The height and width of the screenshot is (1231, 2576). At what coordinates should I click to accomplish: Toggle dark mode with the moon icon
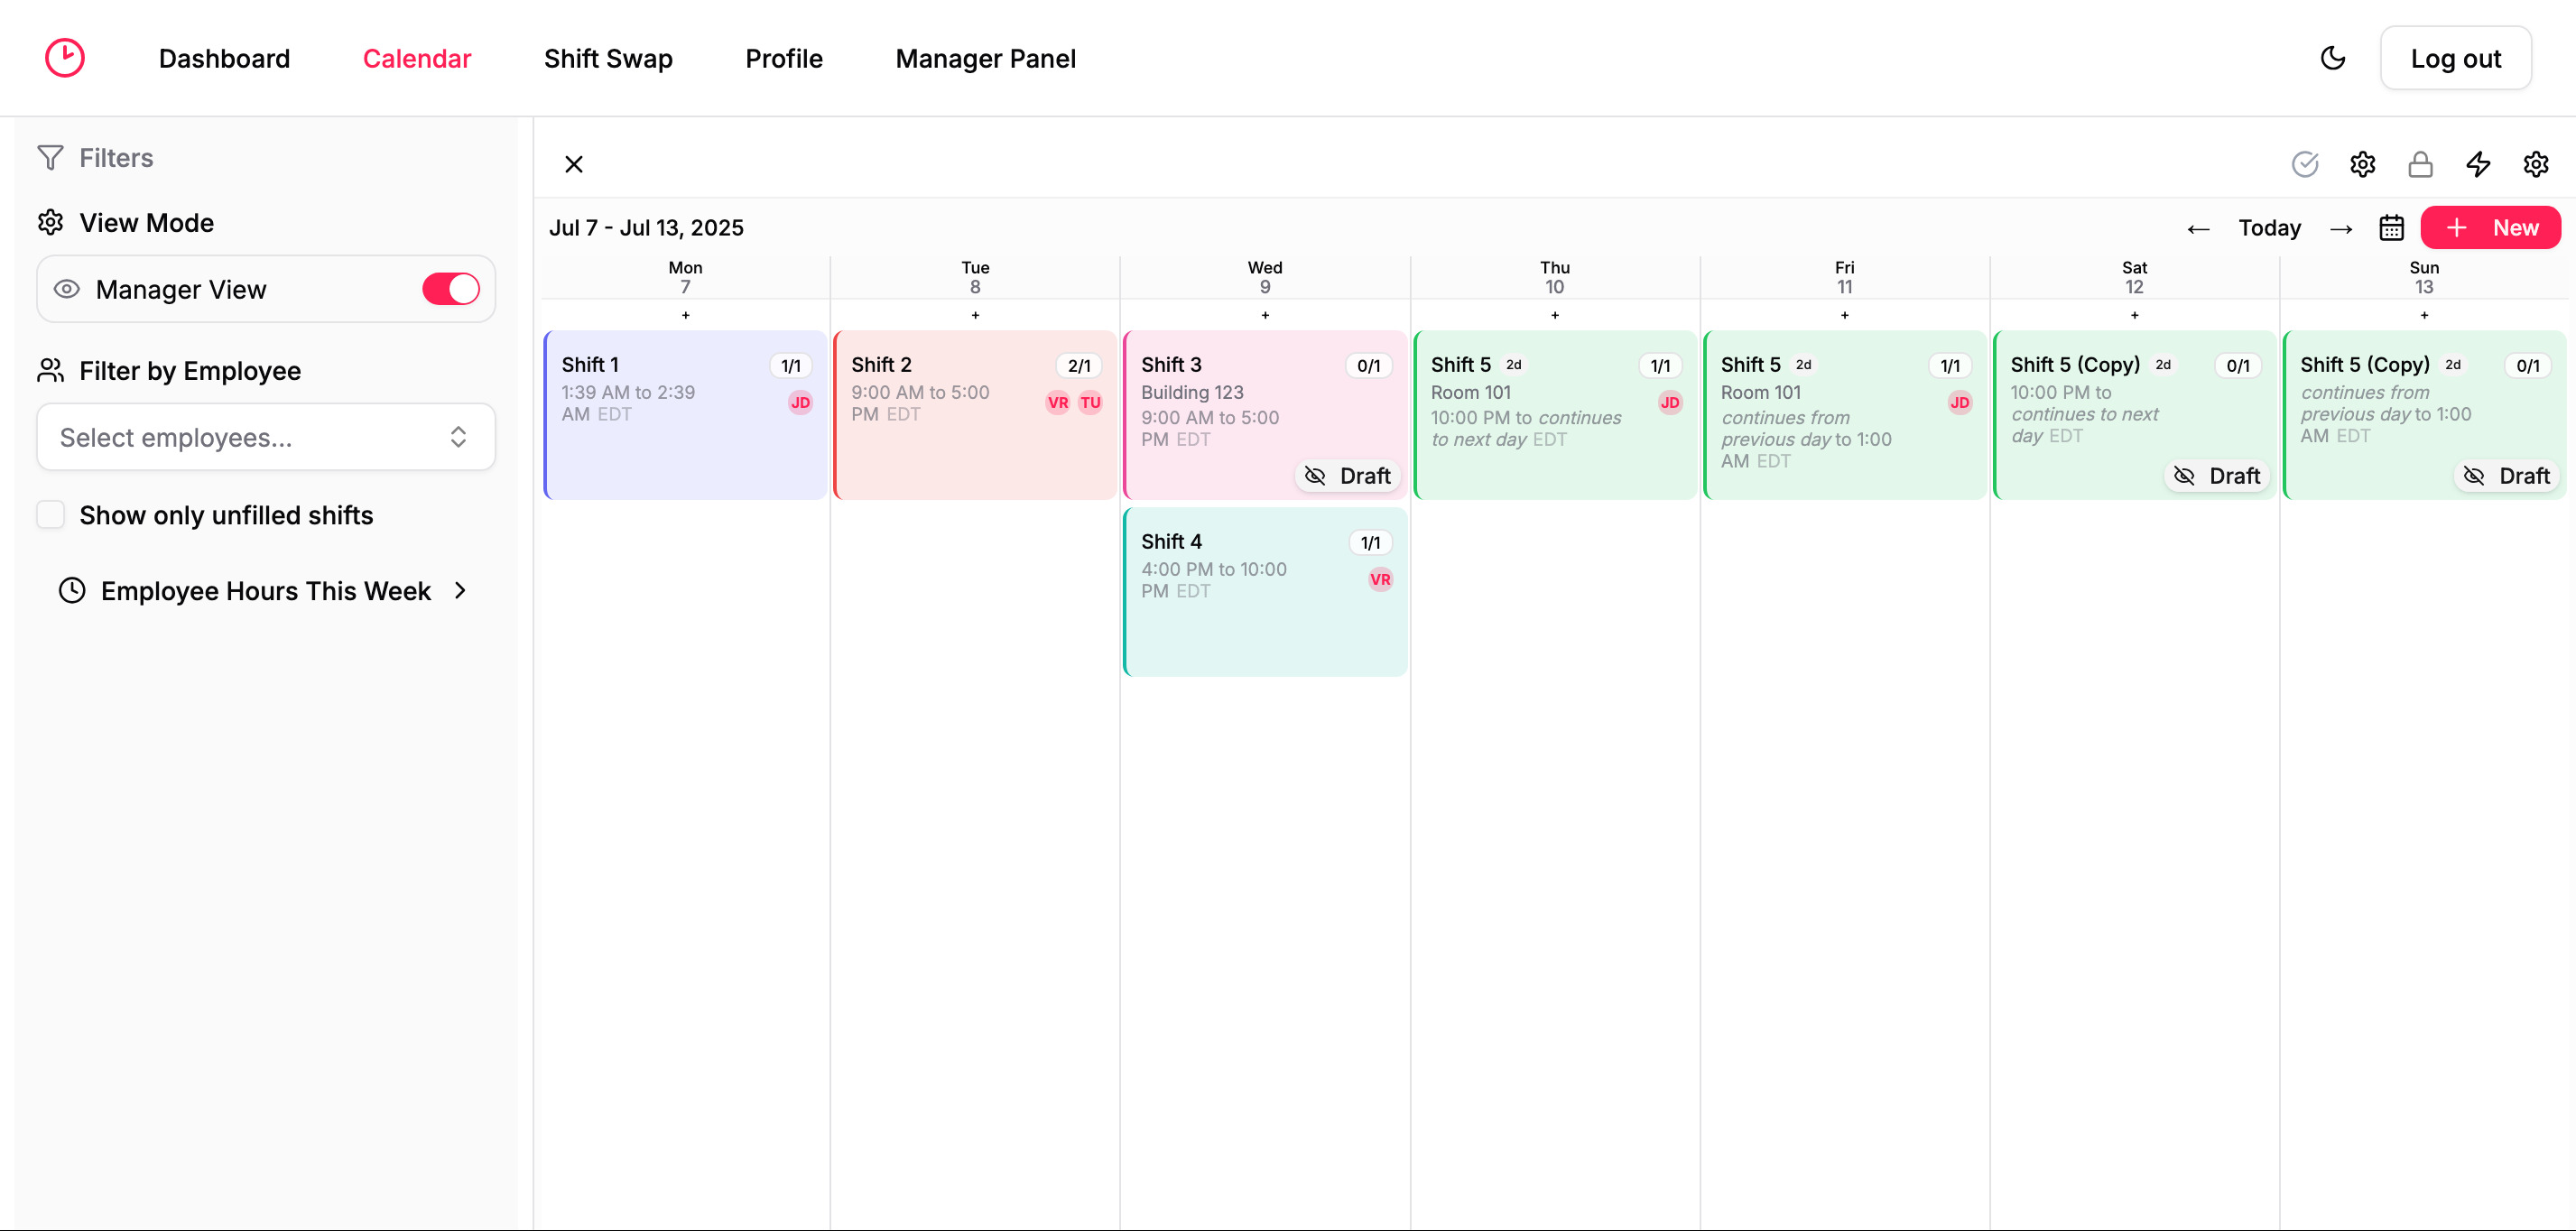[x=2334, y=57]
